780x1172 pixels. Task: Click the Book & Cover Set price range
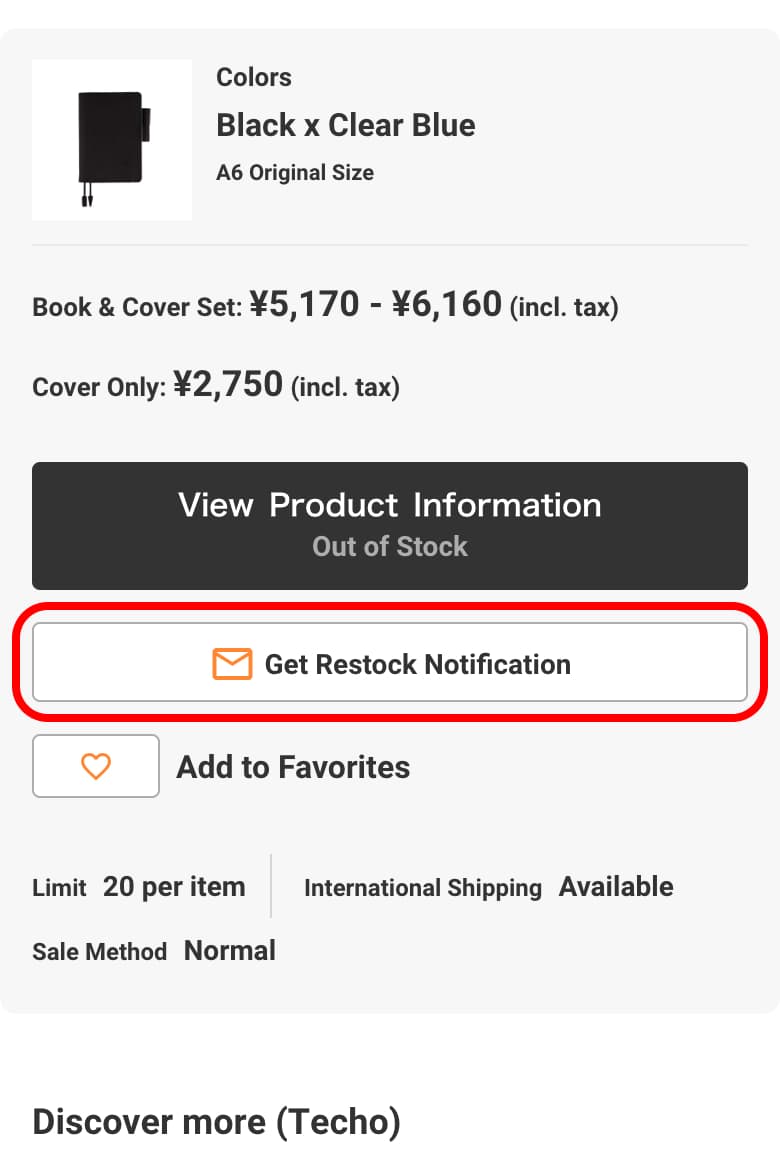(375, 304)
